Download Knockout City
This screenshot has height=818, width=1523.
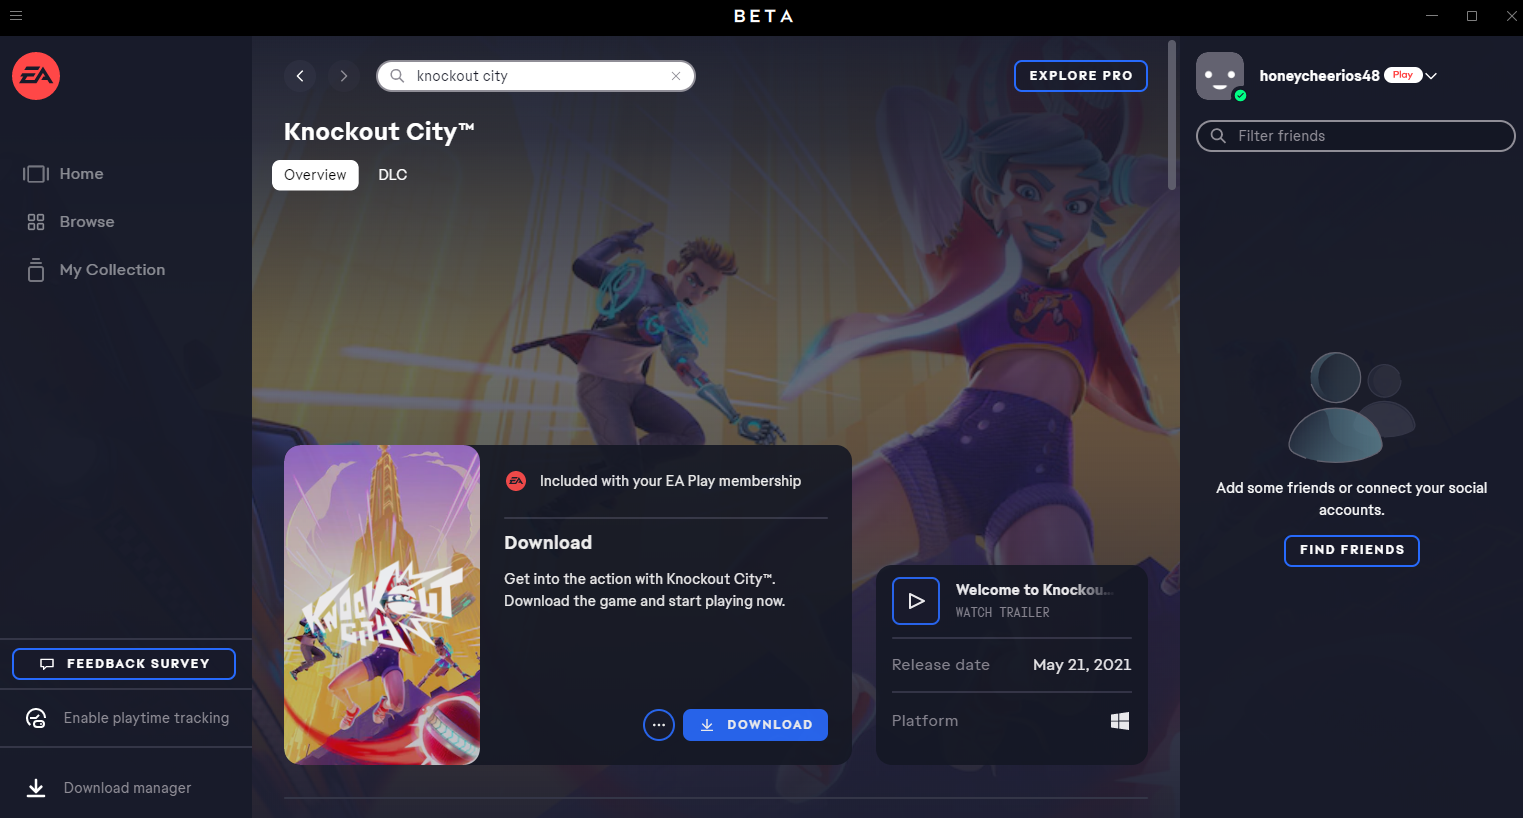click(x=755, y=725)
